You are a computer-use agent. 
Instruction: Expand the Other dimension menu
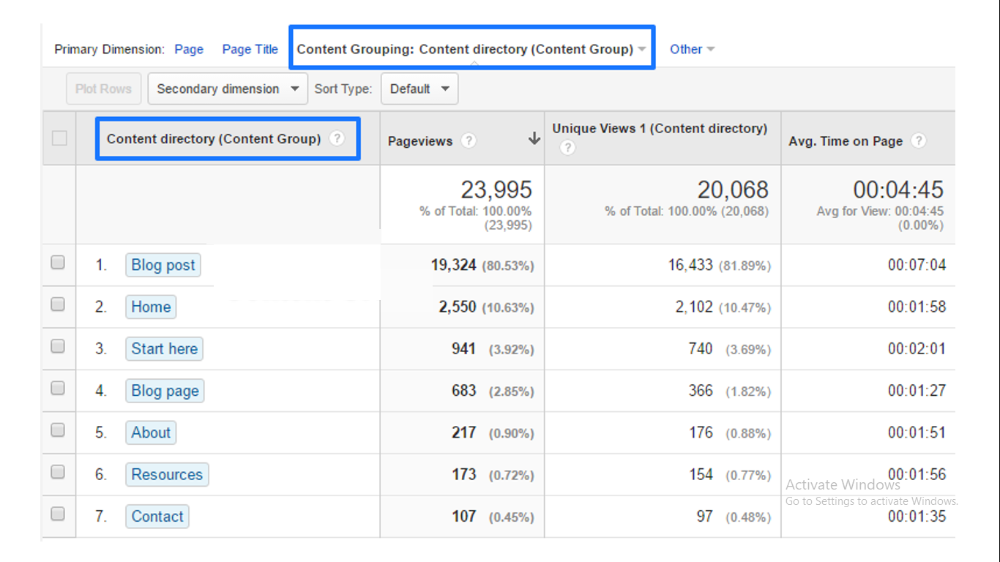click(x=692, y=49)
